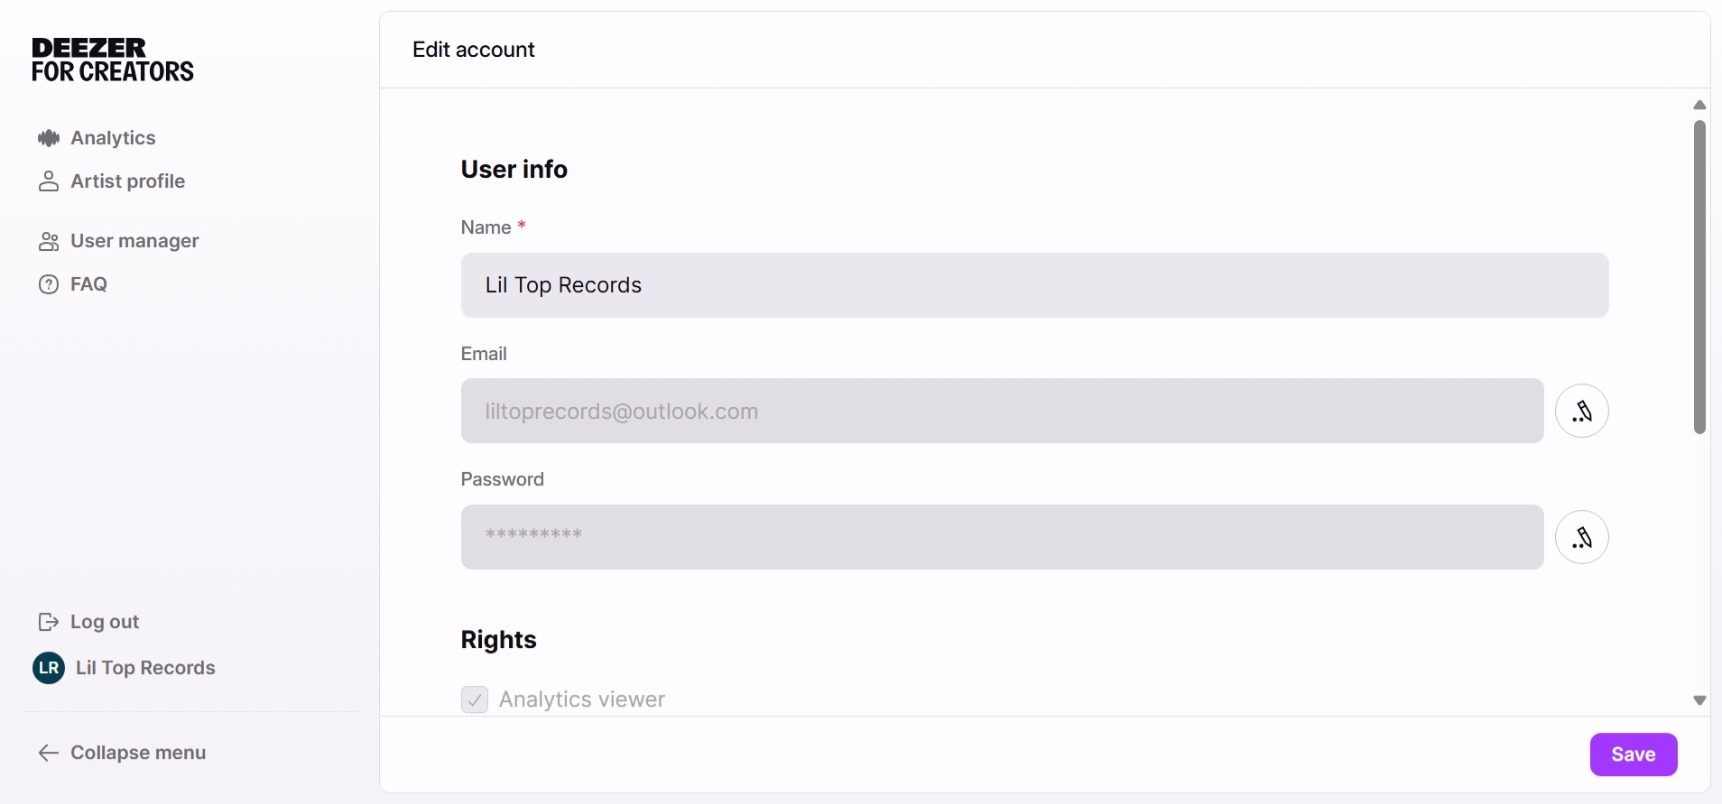This screenshot has width=1722, height=804.
Task: Click the vertical scrollbar thumb
Action: click(1699, 276)
